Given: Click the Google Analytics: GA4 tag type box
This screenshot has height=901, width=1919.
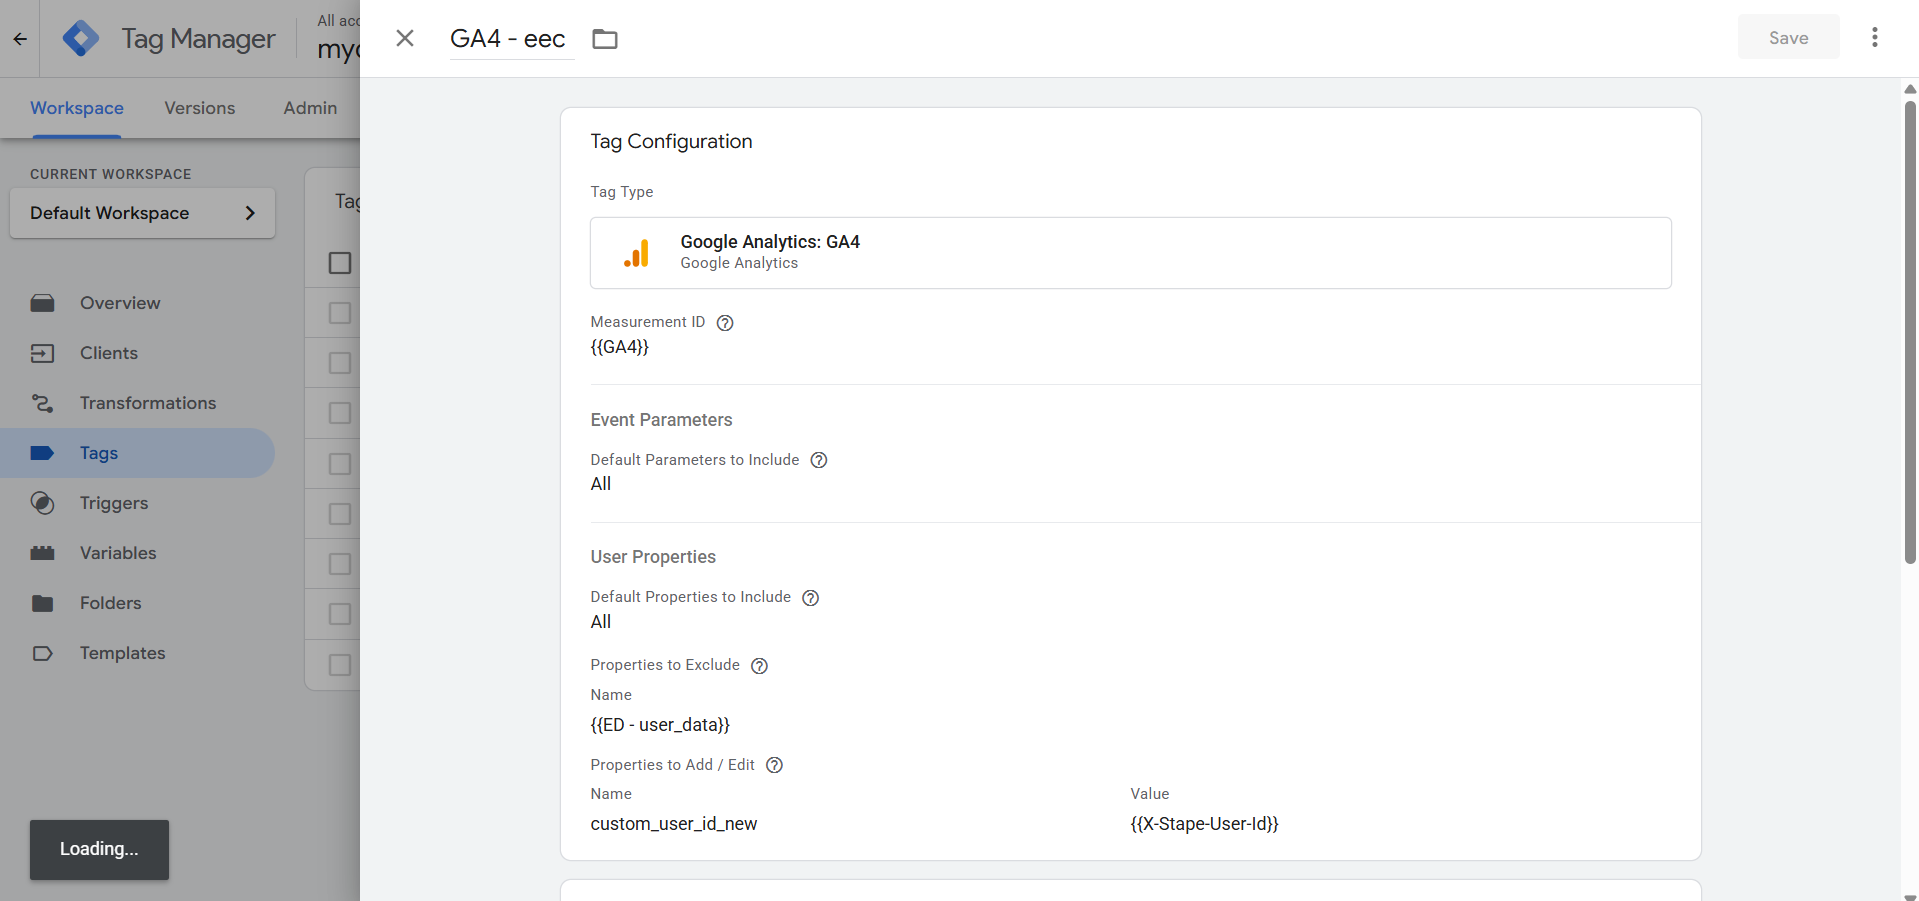Looking at the screenshot, I should coord(1130,253).
